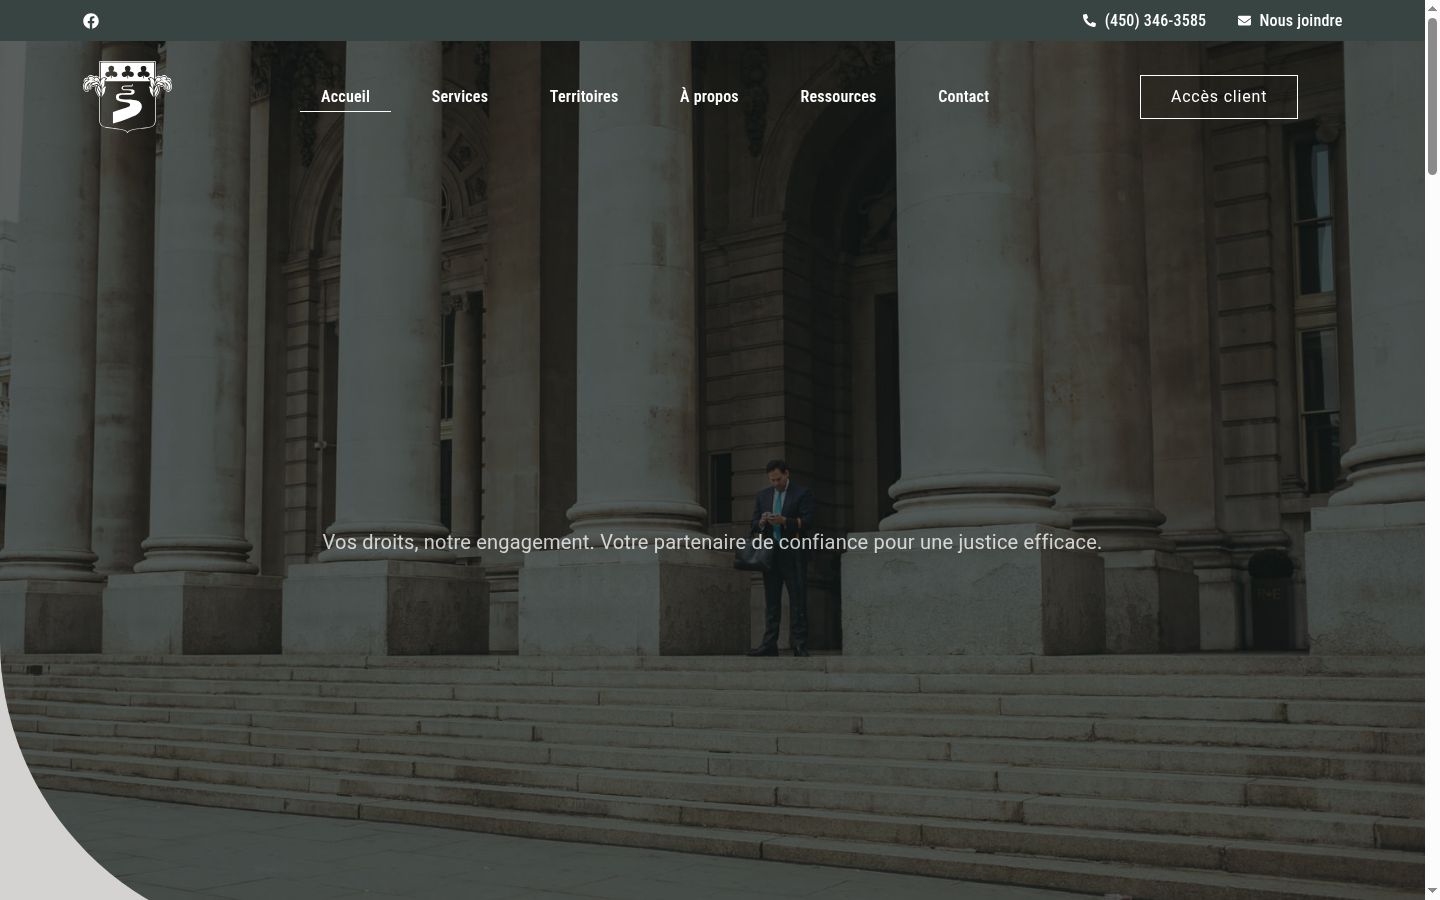The height and width of the screenshot is (900, 1440).
Task: Click the phone handset icon
Action: pyautogui.click(x=1089, y=21)
